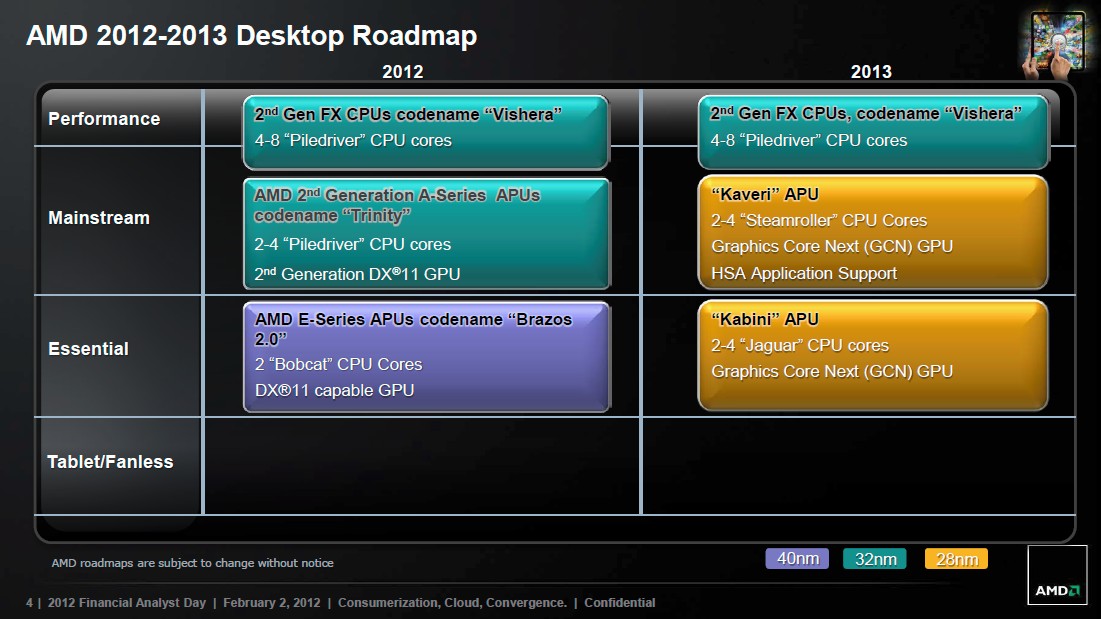Image resolution: width=1101 pixels, height=619 pixels.
Task: Select the Essential row label
Action: point(88,349)
